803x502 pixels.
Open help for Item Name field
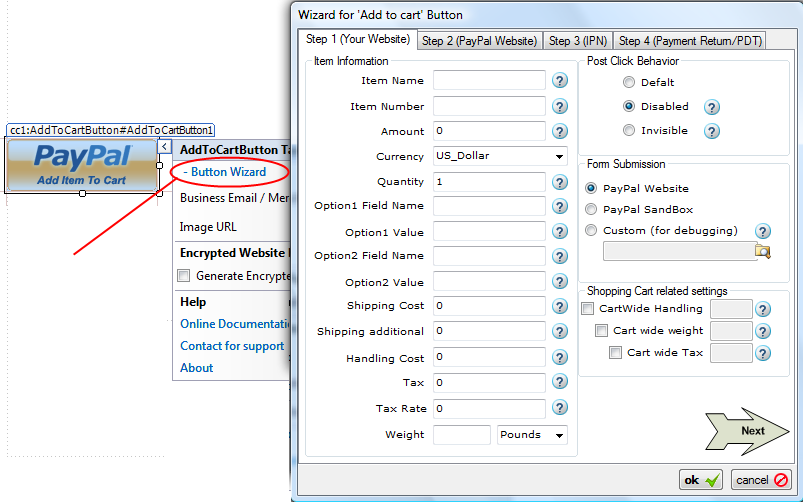(x=560, y=80)
